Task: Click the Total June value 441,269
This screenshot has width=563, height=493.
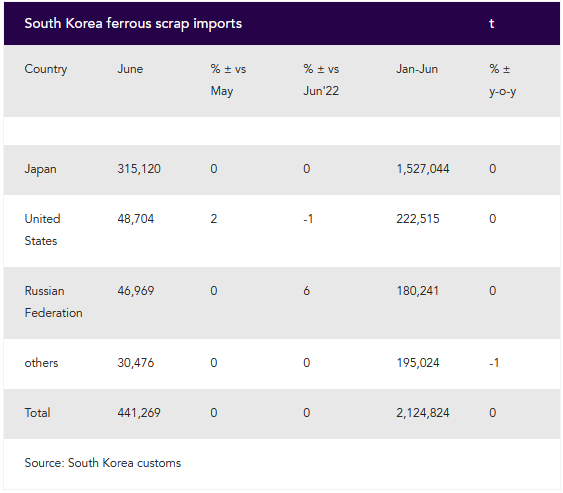Action: pyautogui.click(x=139, y=413)
